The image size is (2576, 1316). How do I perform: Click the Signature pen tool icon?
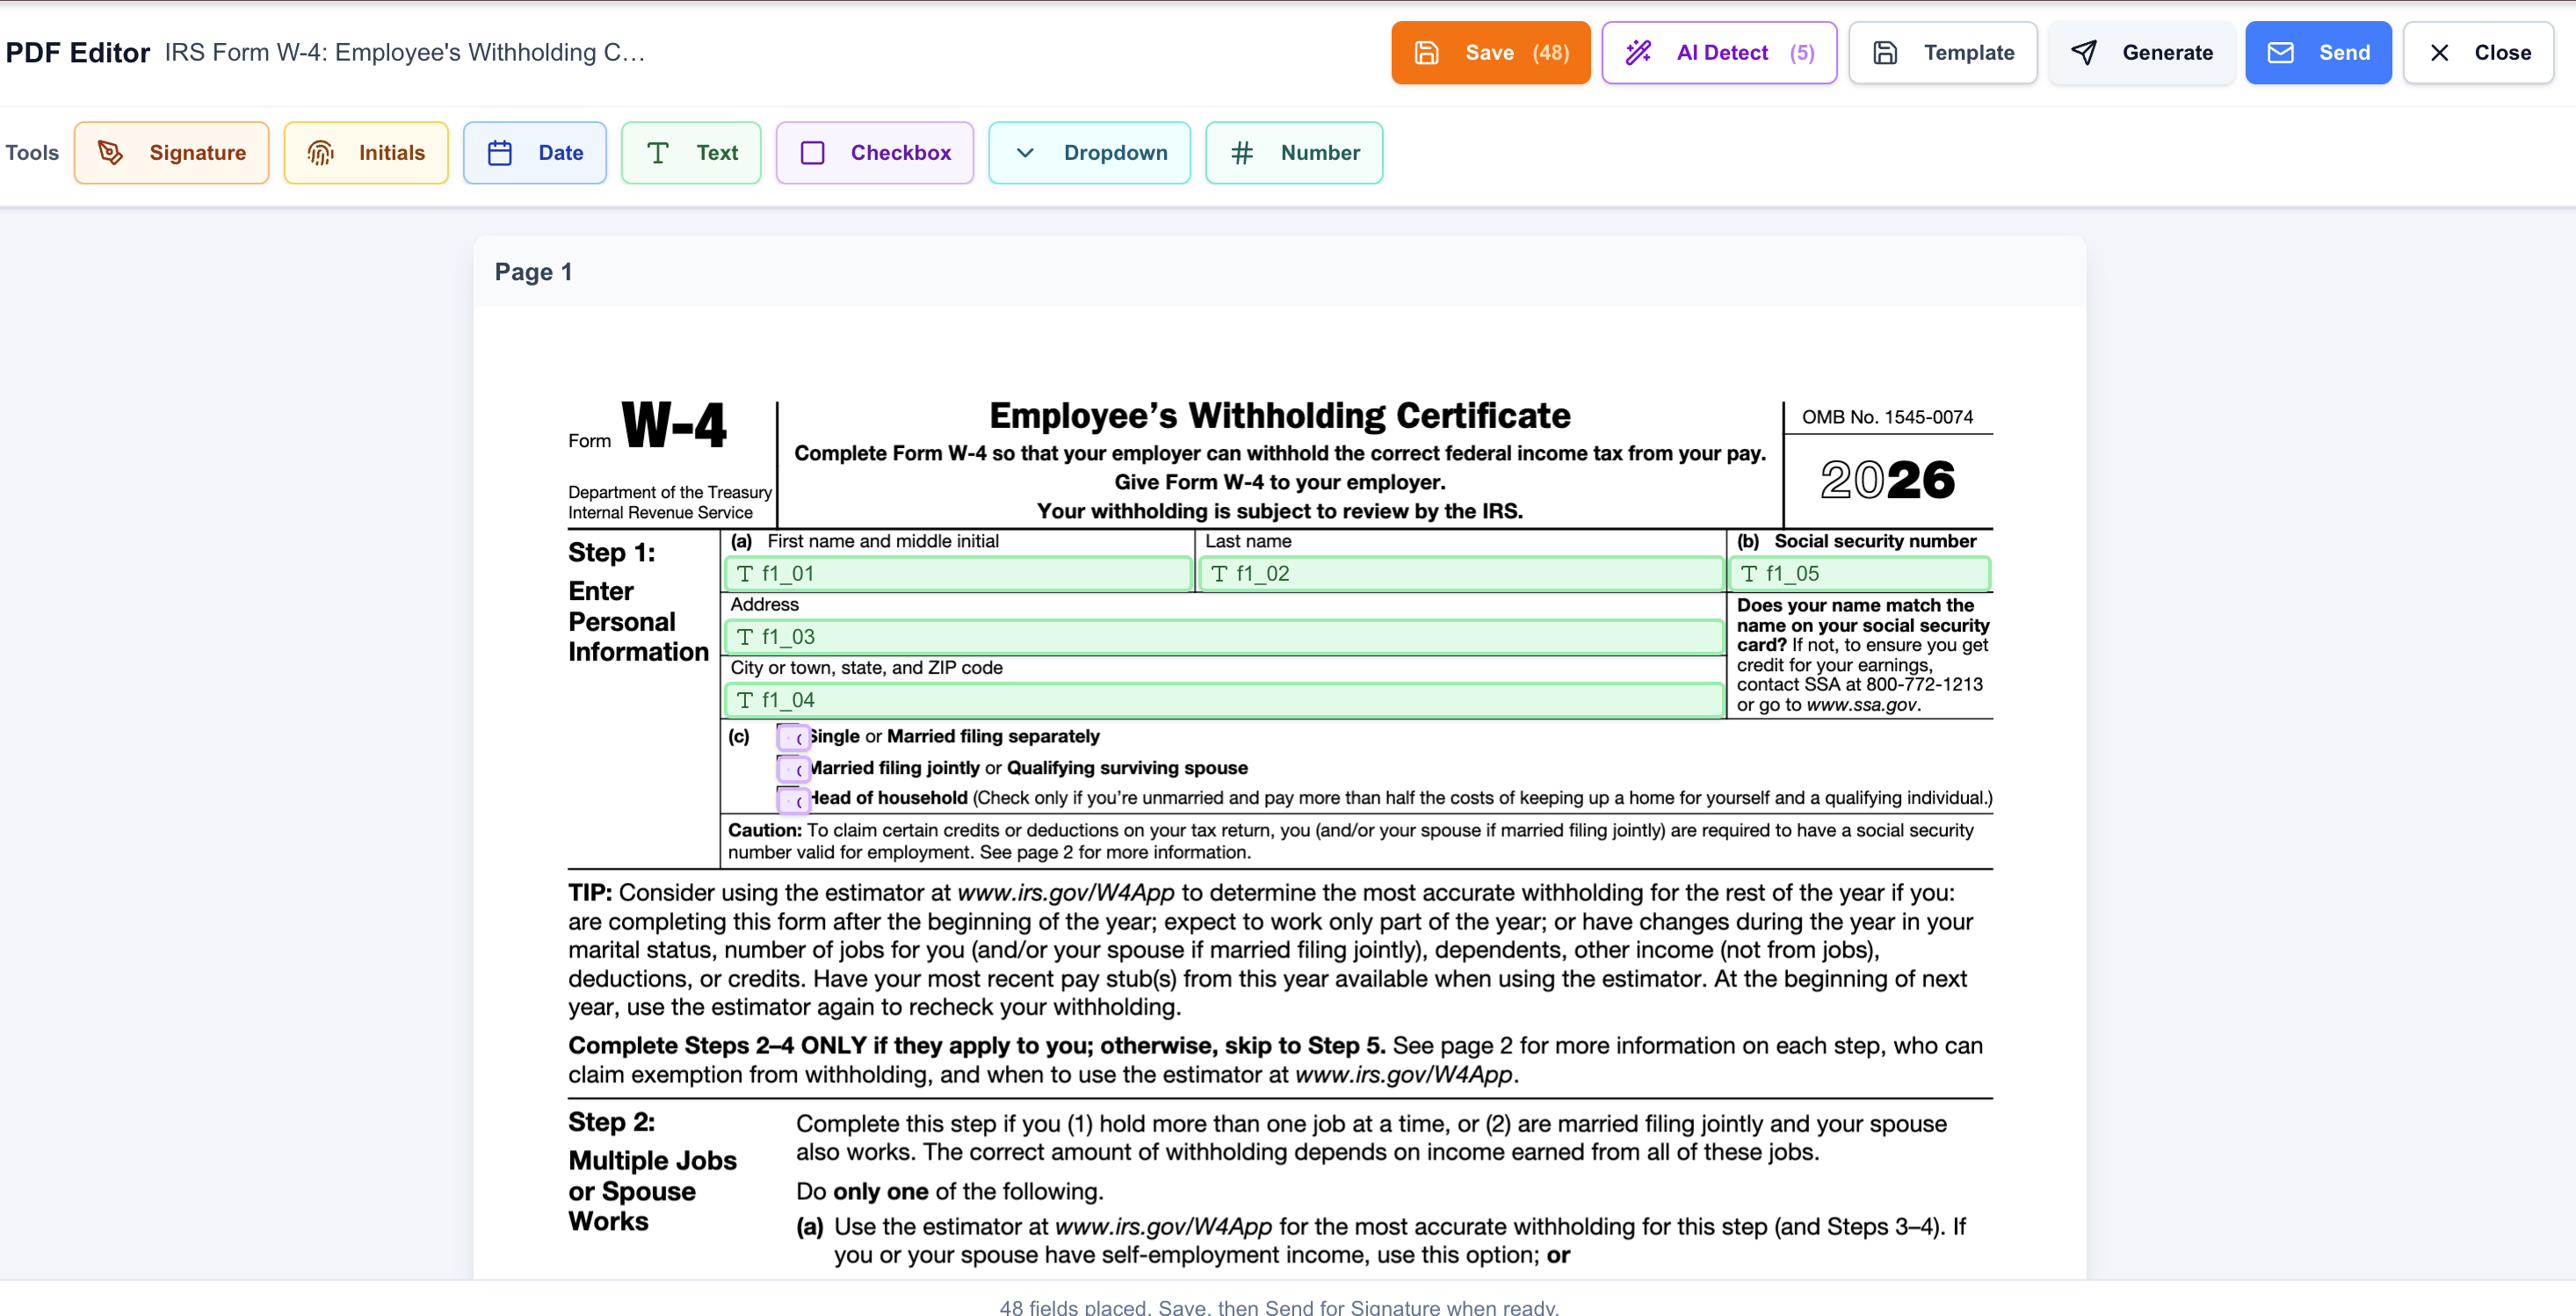111,153
